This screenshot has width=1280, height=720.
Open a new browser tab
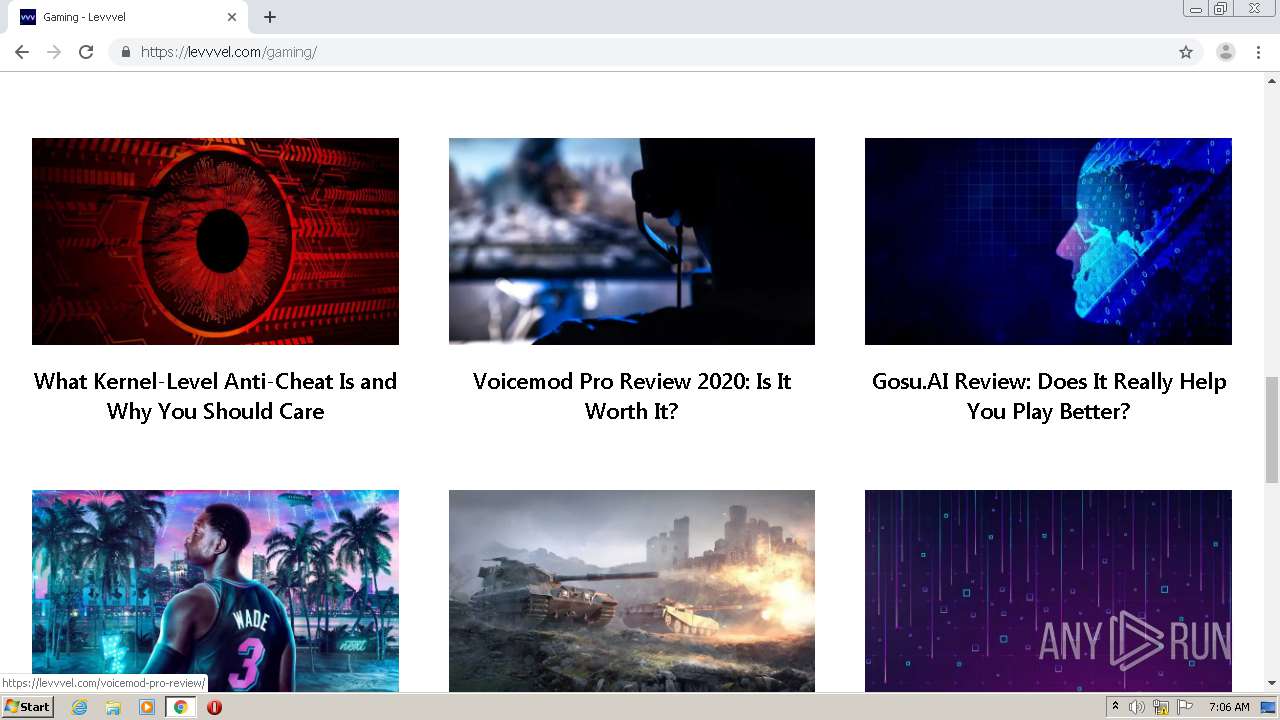(270, 17)
